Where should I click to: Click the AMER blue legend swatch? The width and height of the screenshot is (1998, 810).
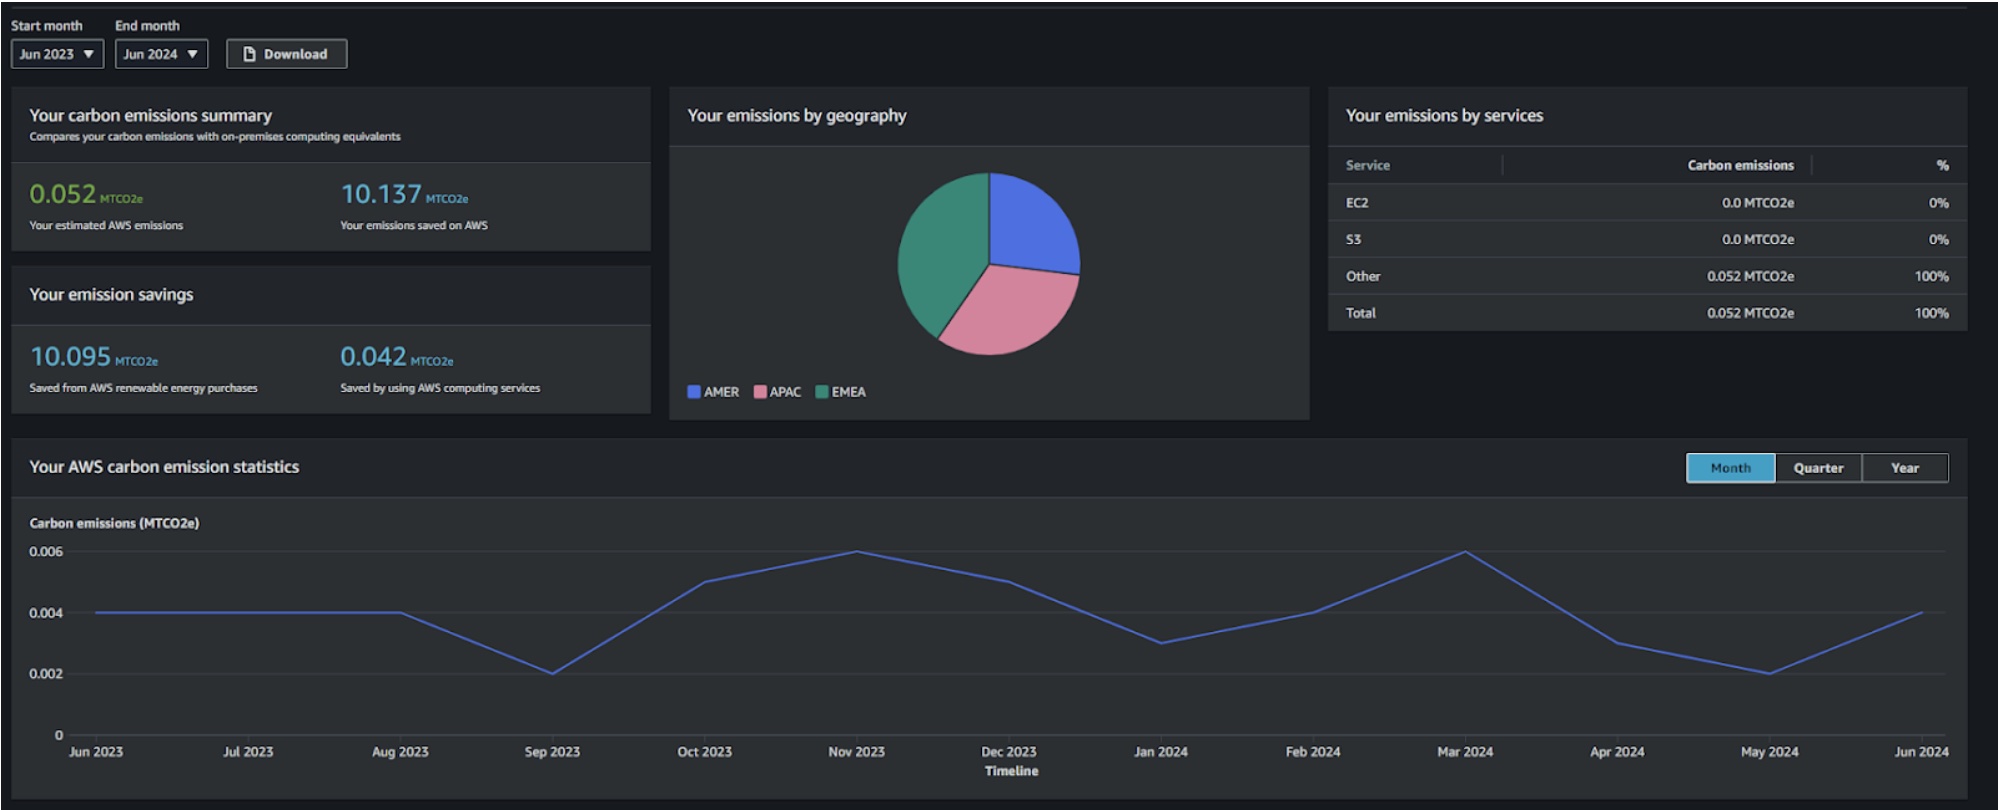click(x=694, y=392)
